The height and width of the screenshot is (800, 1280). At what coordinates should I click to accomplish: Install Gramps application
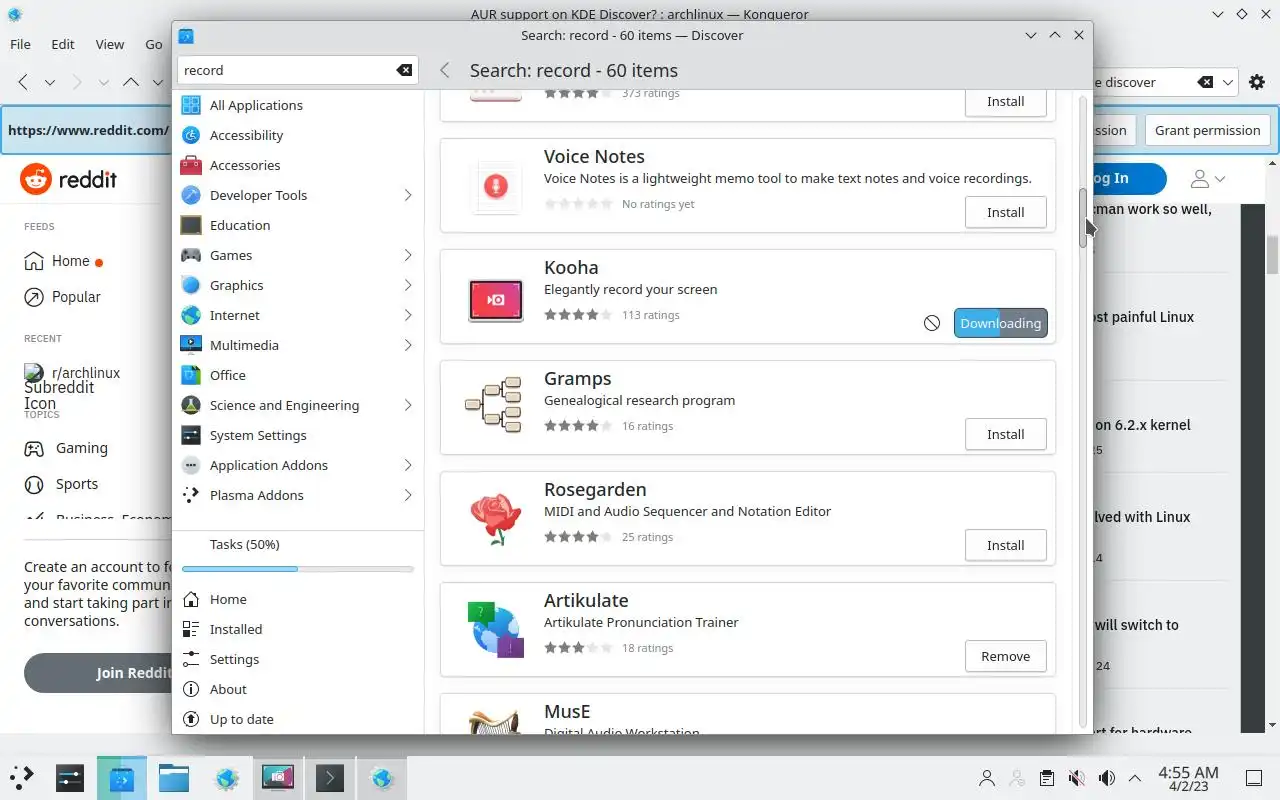1005,434
